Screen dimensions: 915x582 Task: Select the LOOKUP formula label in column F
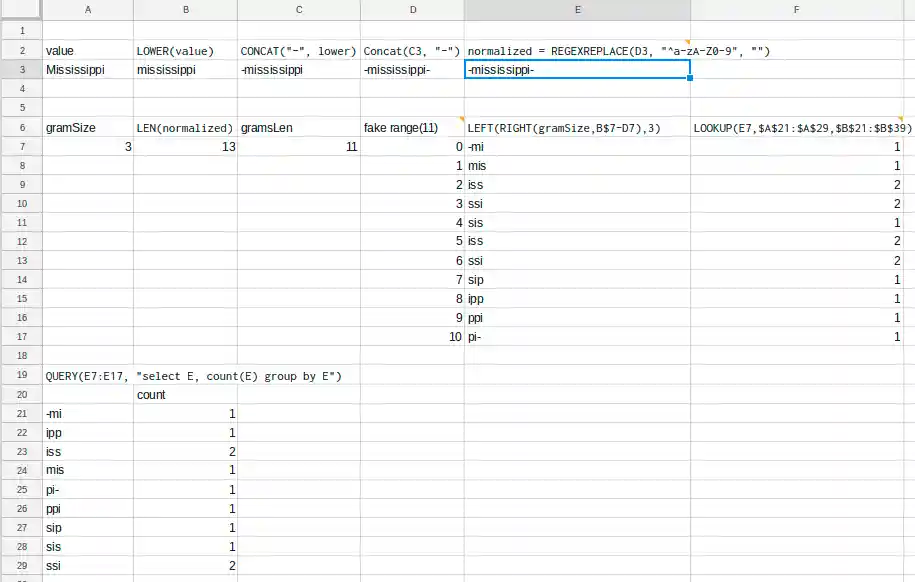coord(801,128)
